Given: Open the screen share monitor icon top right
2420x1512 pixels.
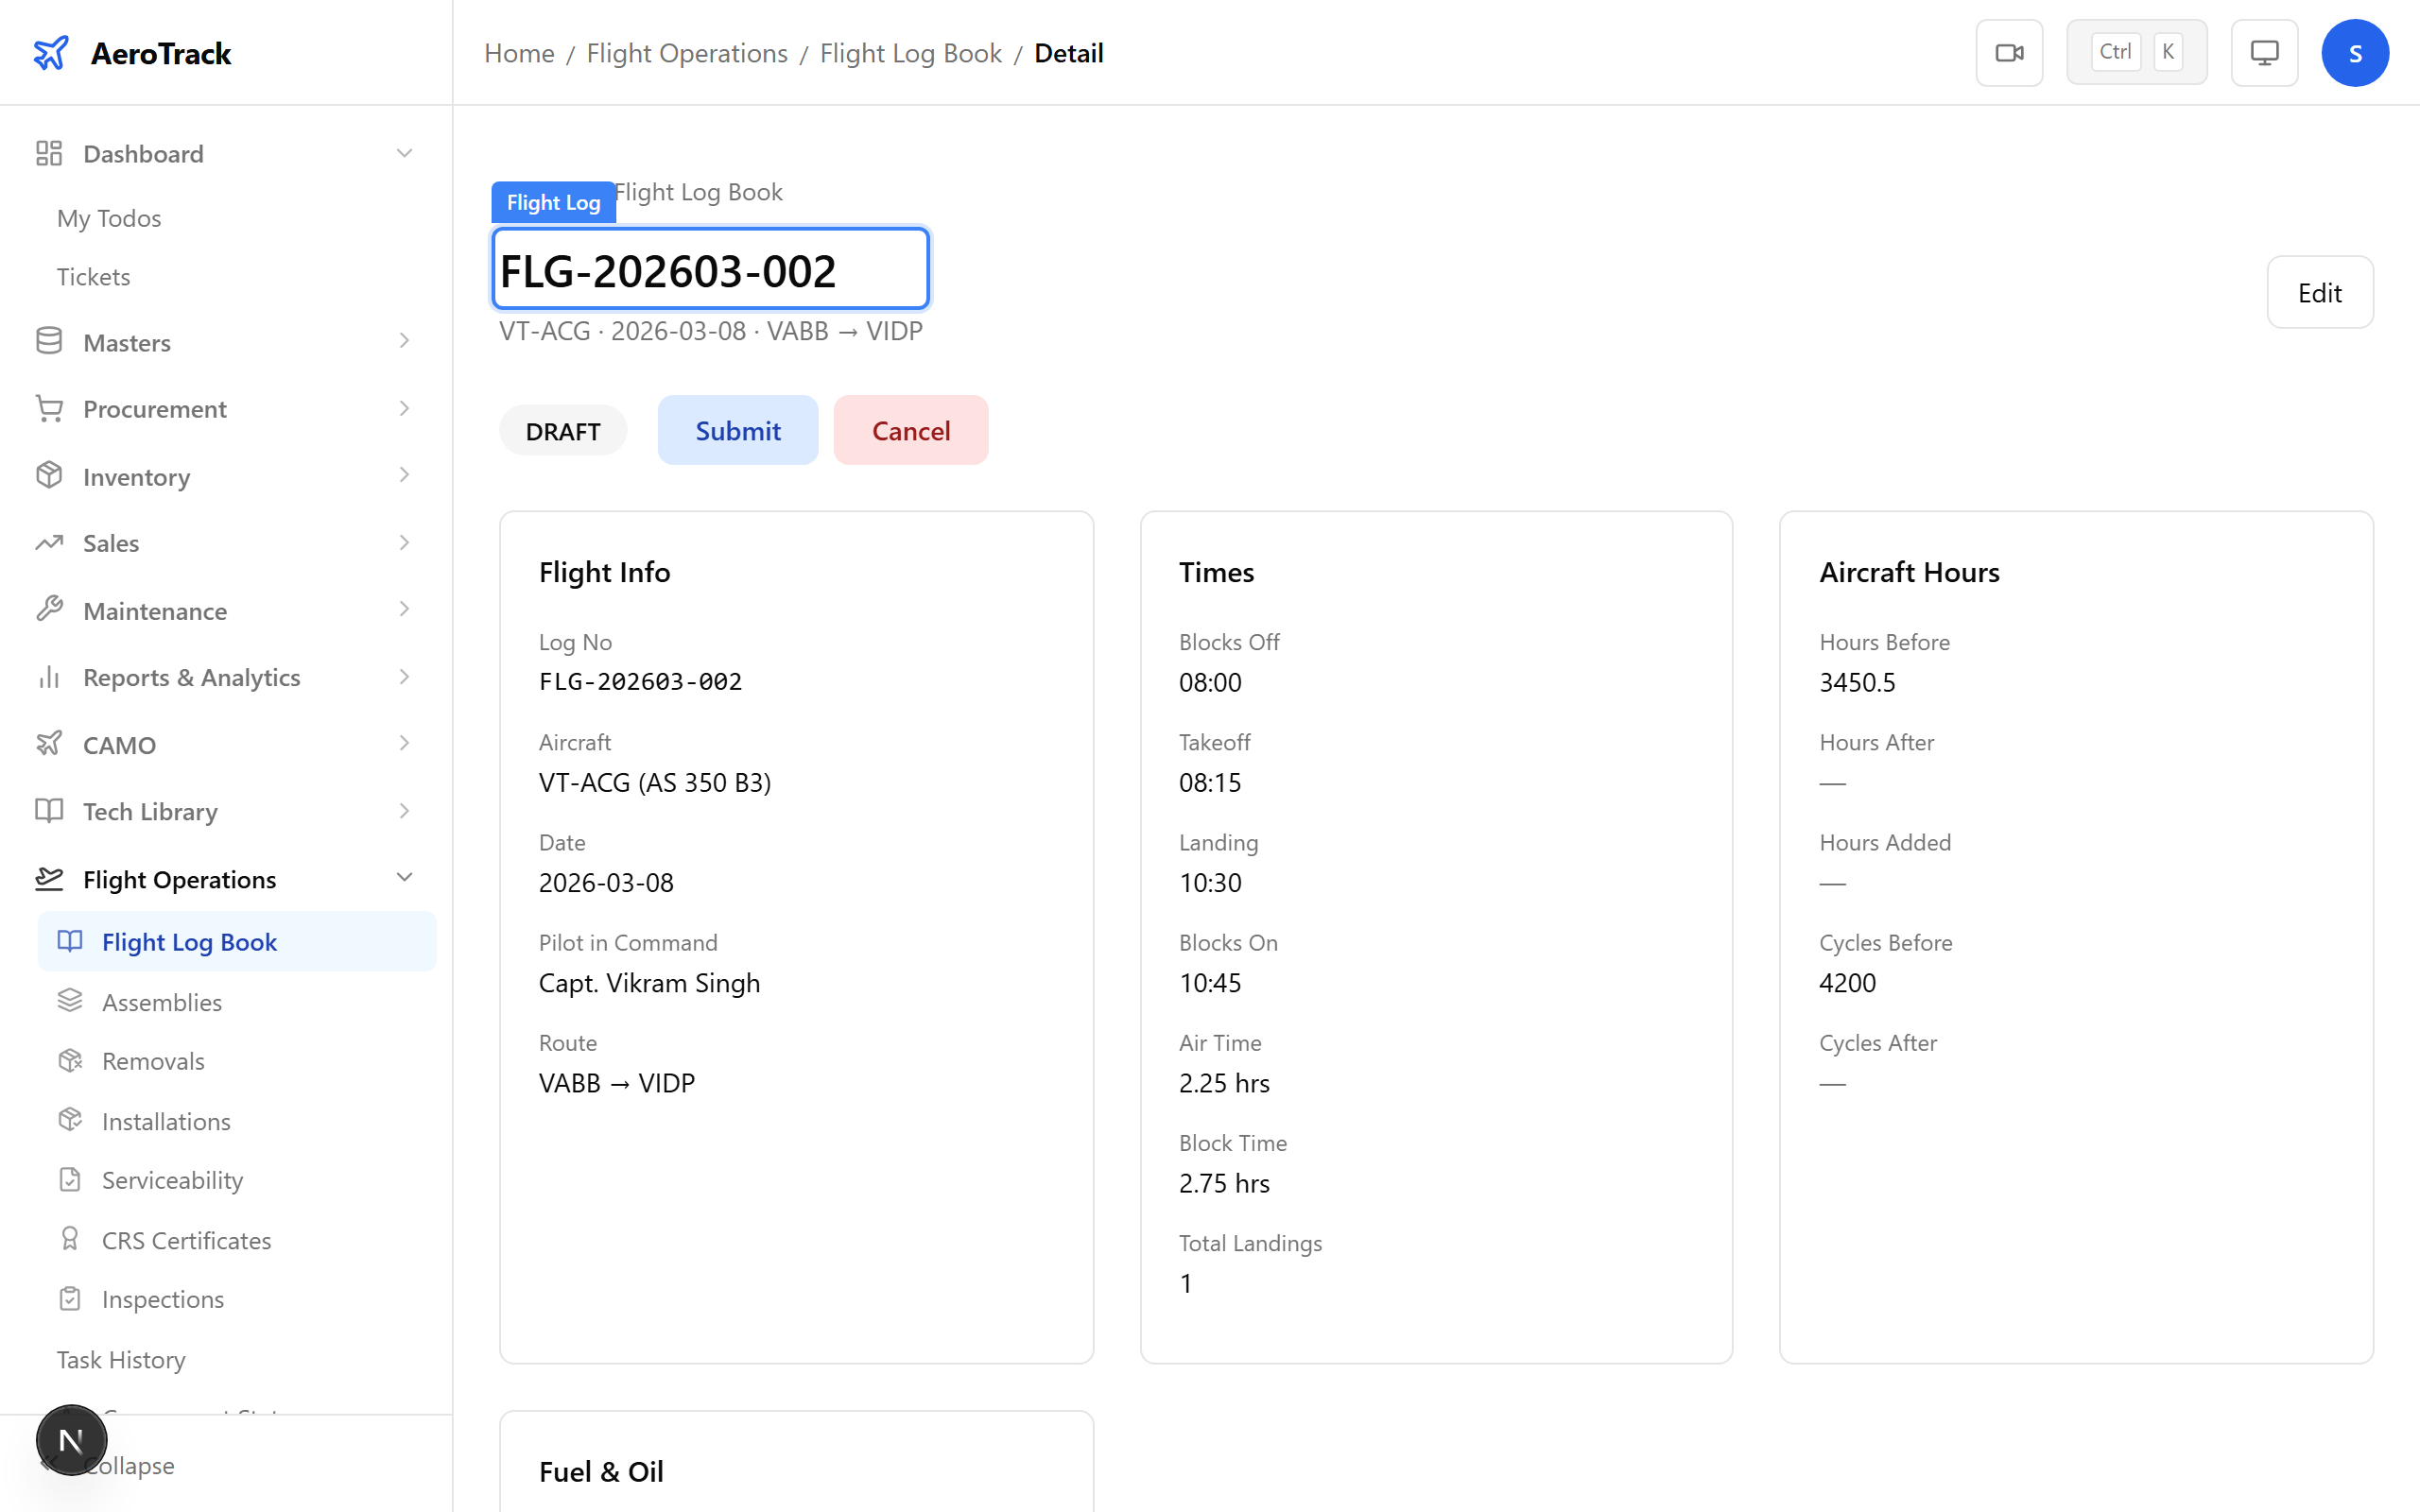Looking at the screenshot, I should (2264, 51).
